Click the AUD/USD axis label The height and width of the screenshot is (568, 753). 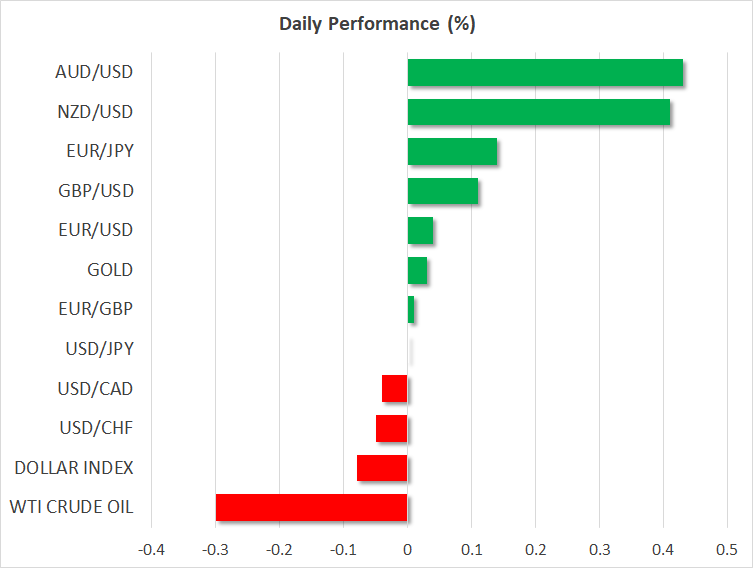coord(95,72)
